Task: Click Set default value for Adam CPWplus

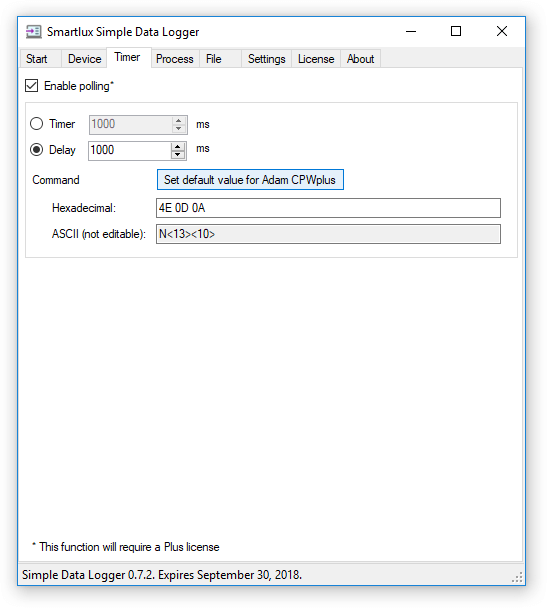Action: 250,180
